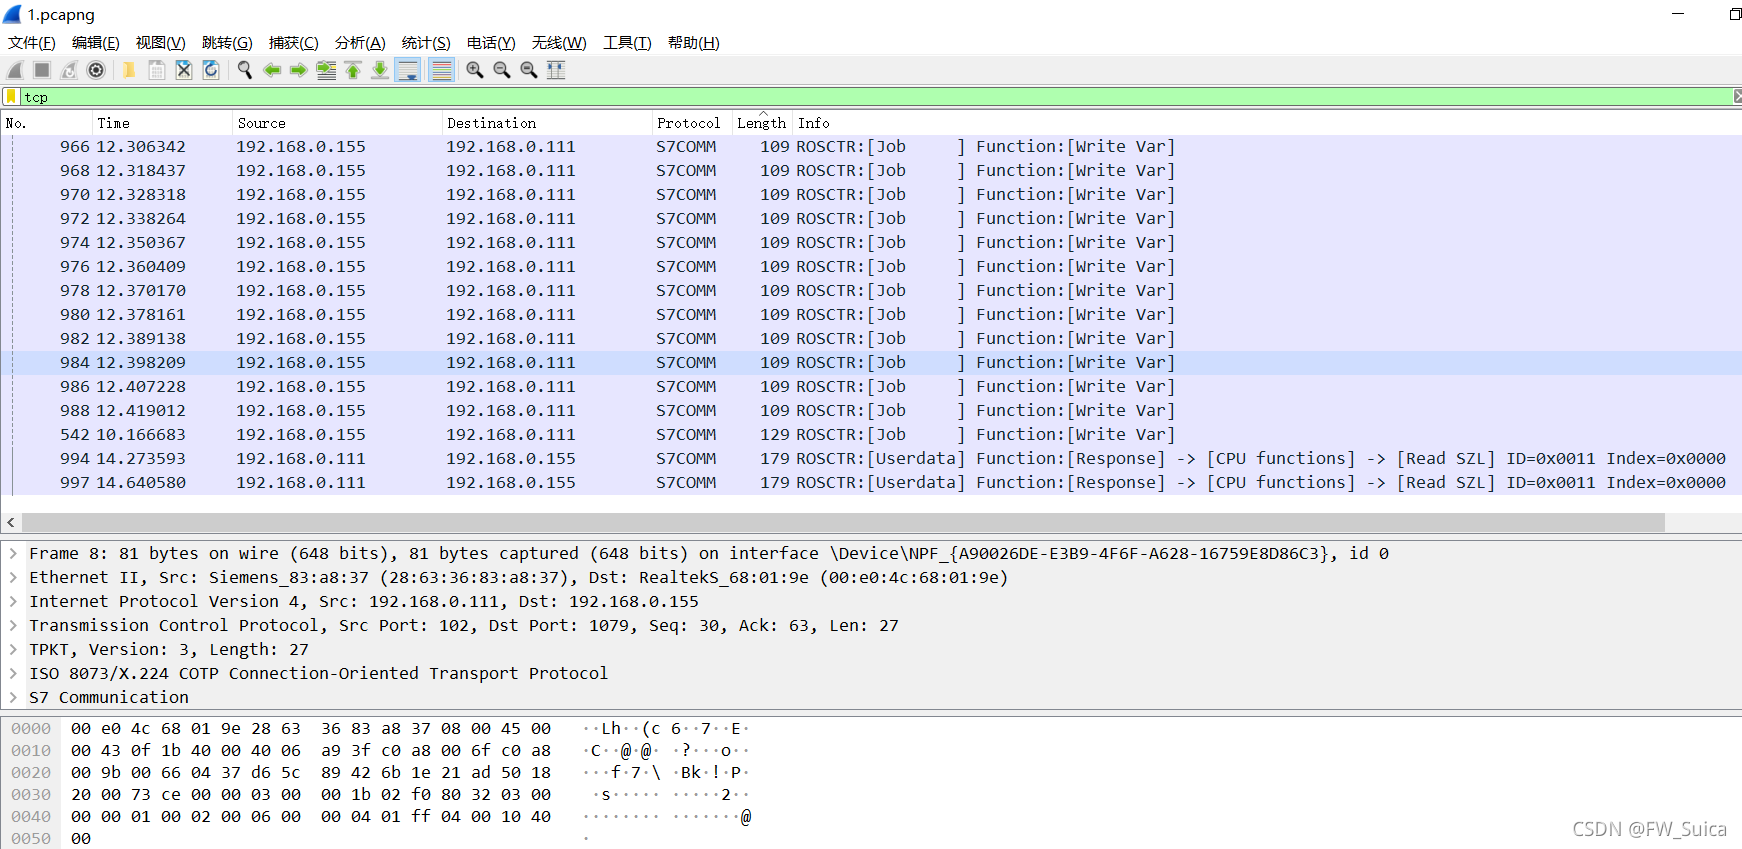The height and width of the screenshot is (849, 1742).
Task: Go forward with the right arrow icon
Action: [x=298, y=70]
